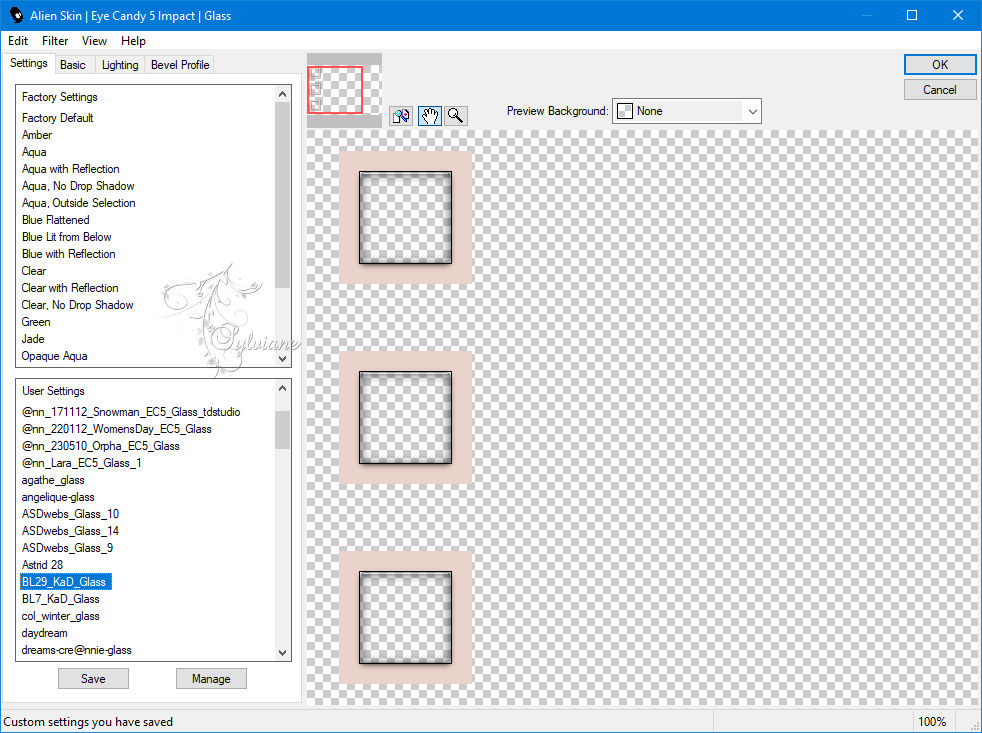Click the OK button
982x733 pixels.
[x=939, y=65]
